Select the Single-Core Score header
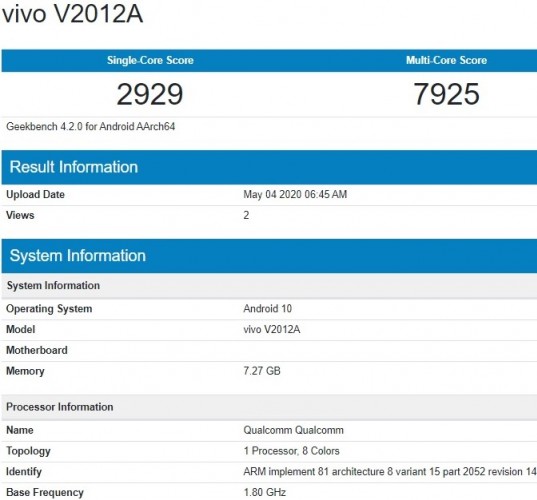The image size is (537, 500). [x=150, y=60]
